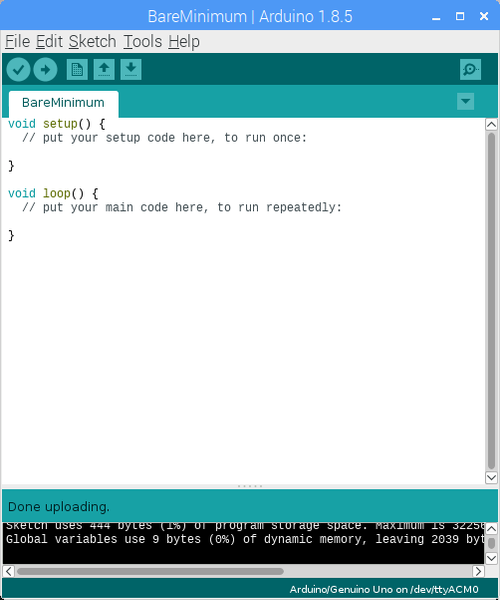
Task: Create a new sketch with New icon
Action: pyautogui.click(x=77, y=70)
